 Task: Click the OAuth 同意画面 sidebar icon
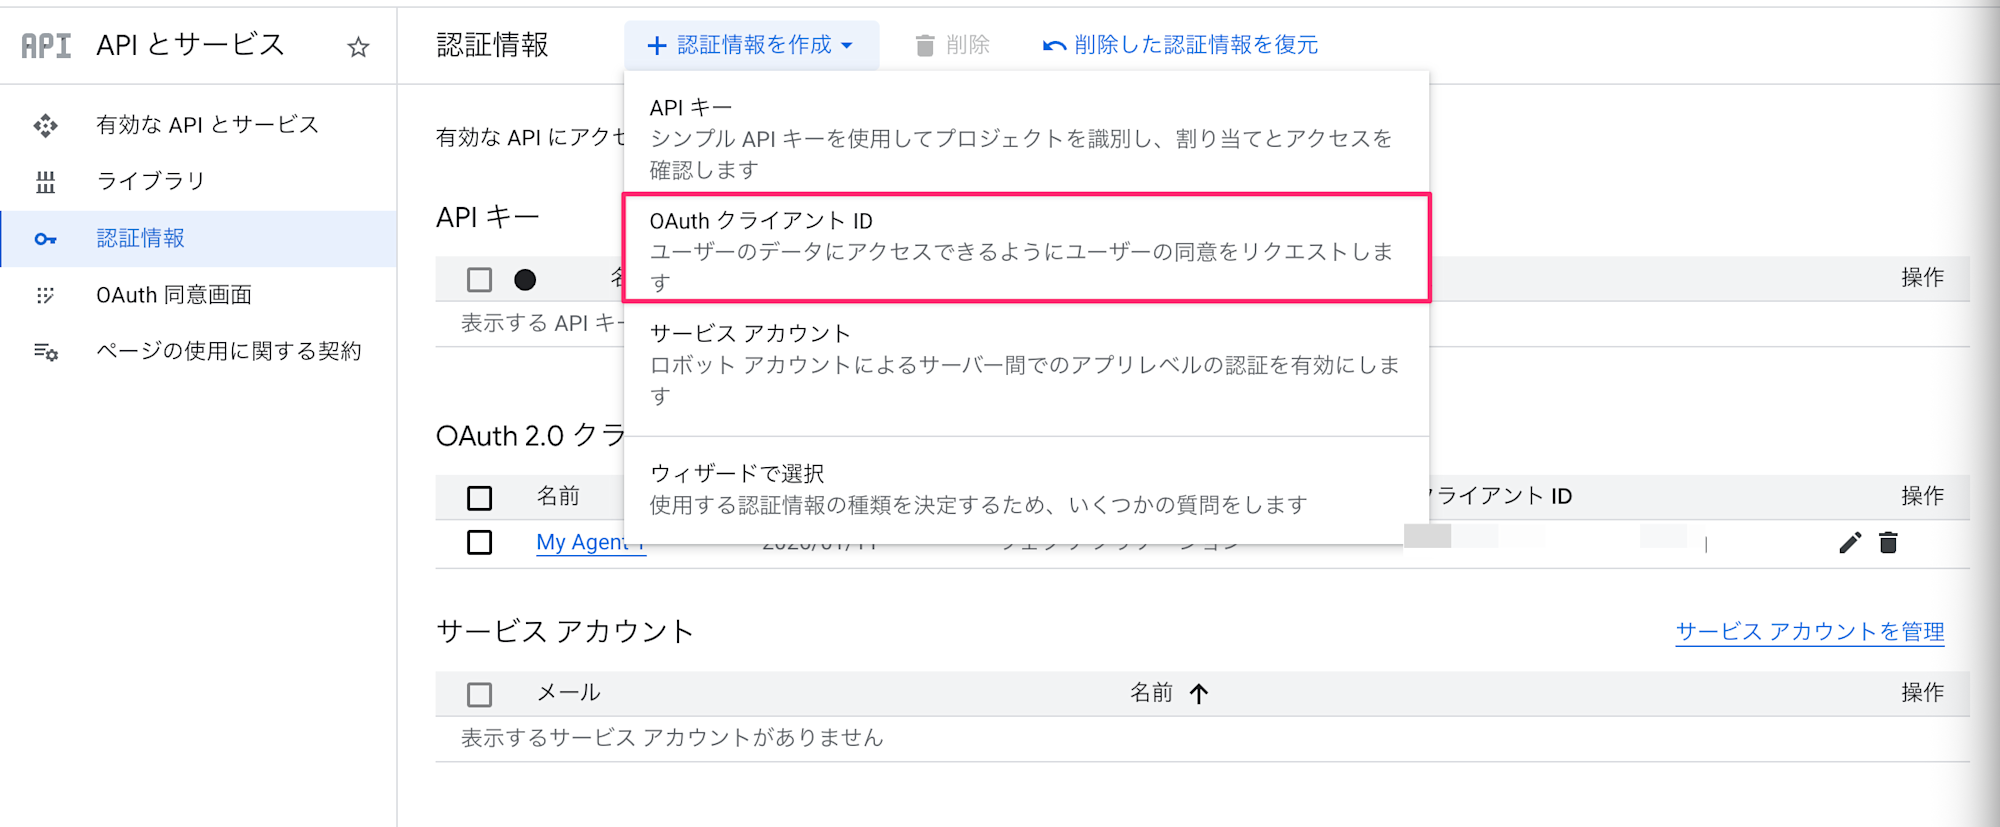tap(46, 295)
